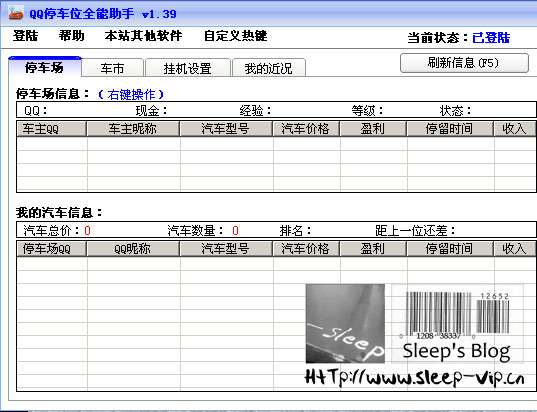Click the Sleep photo thumbnail

point(345,323)
